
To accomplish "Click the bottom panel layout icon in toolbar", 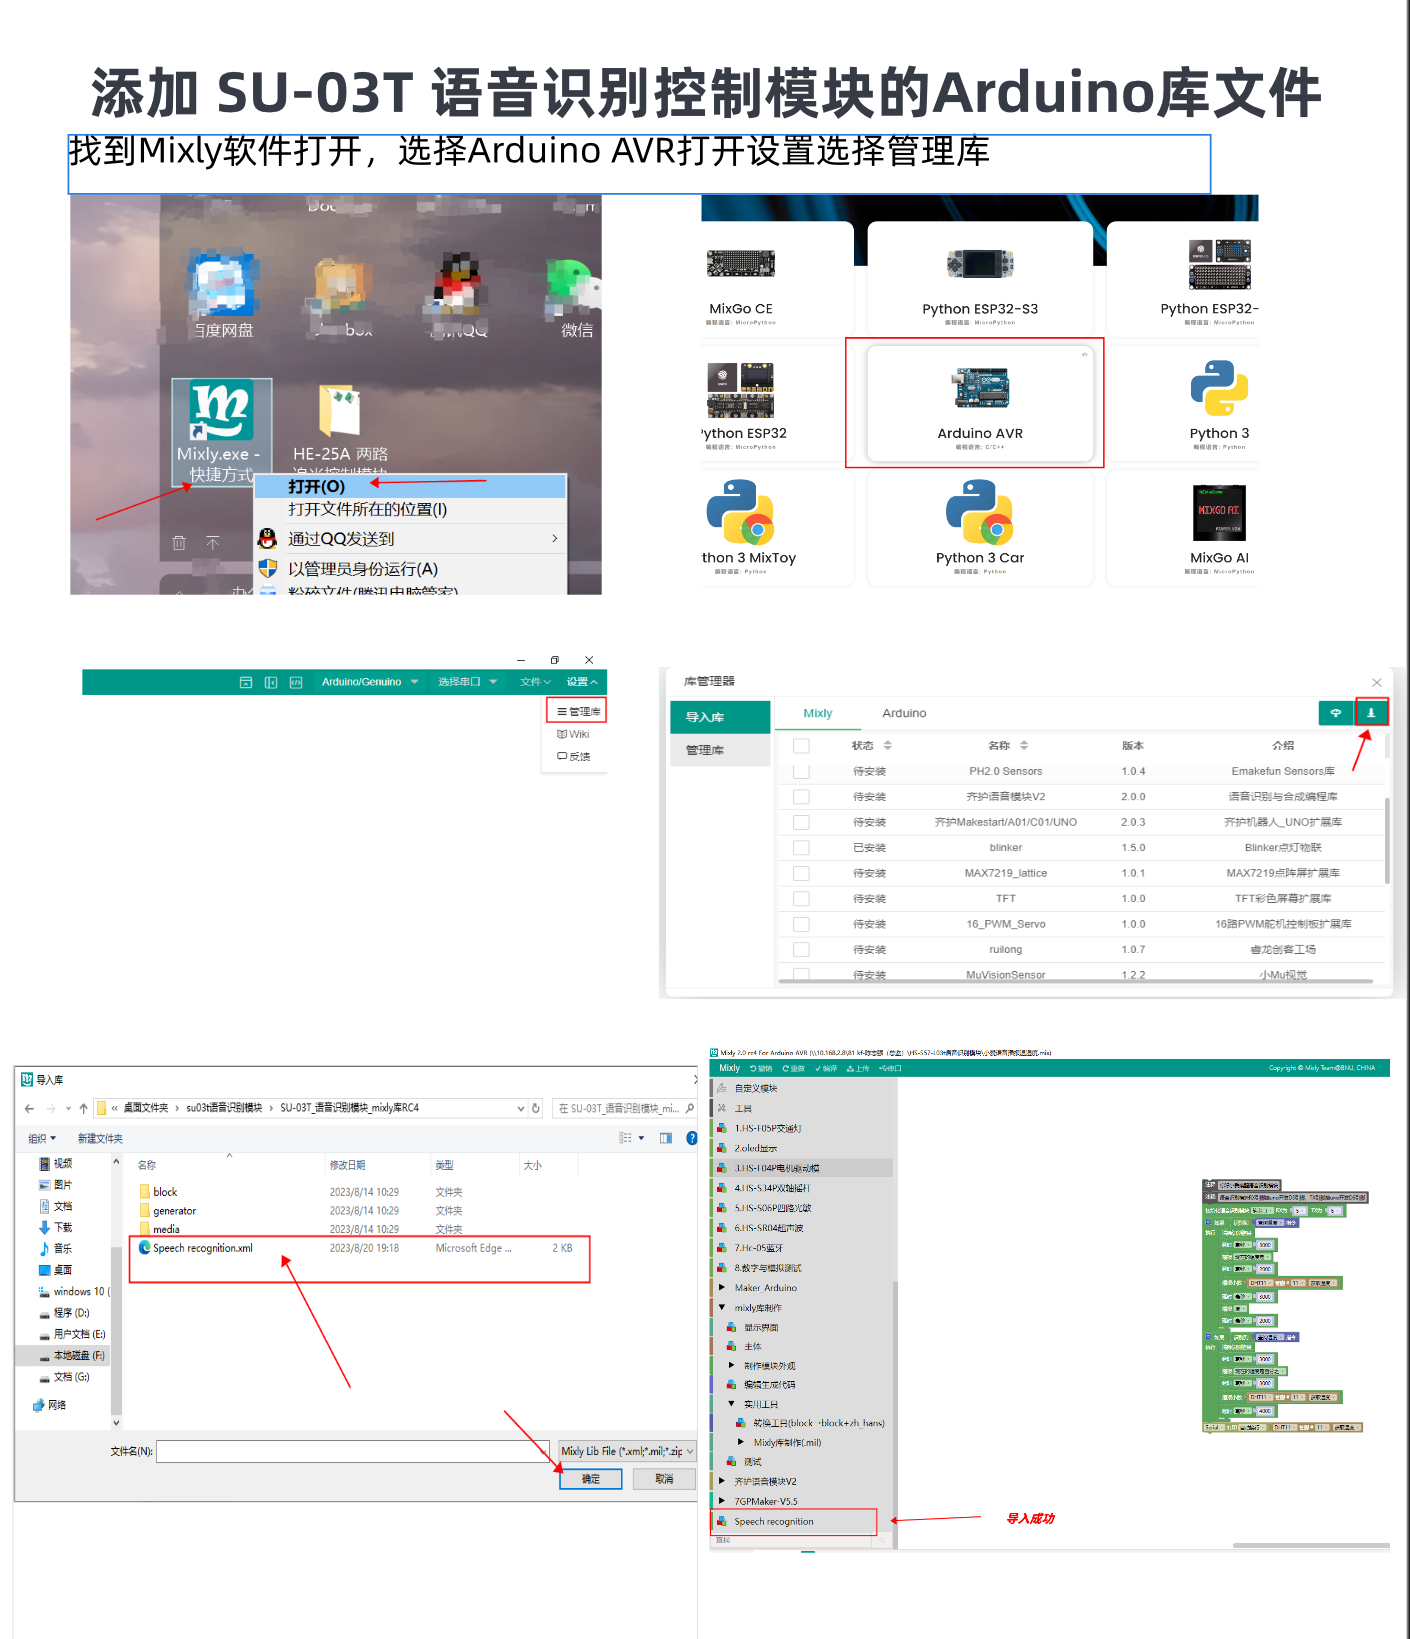I will tap(246, 682).
